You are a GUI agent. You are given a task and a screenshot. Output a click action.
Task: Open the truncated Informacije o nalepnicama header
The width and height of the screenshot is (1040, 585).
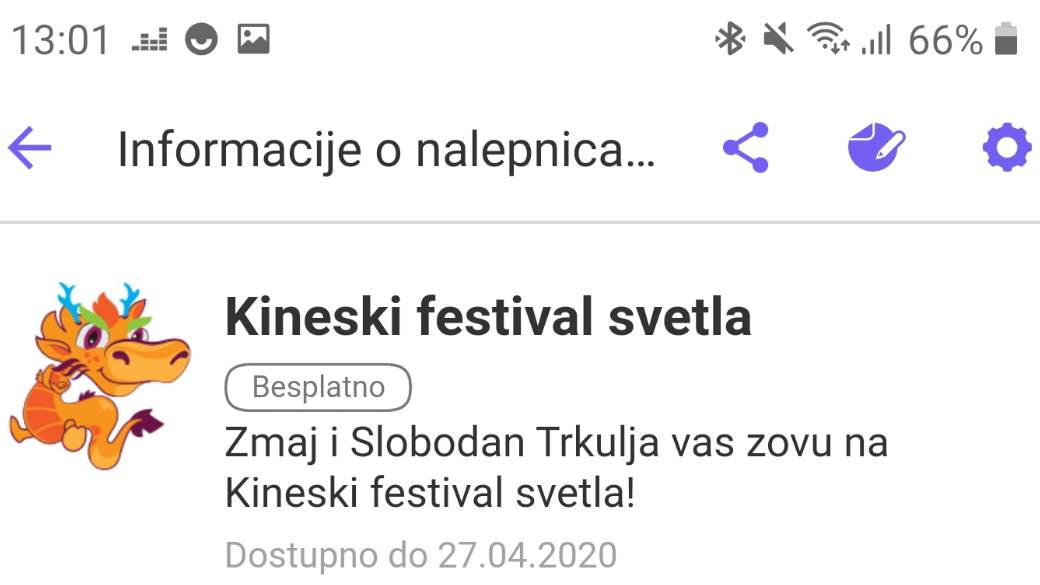pos(387,148)
